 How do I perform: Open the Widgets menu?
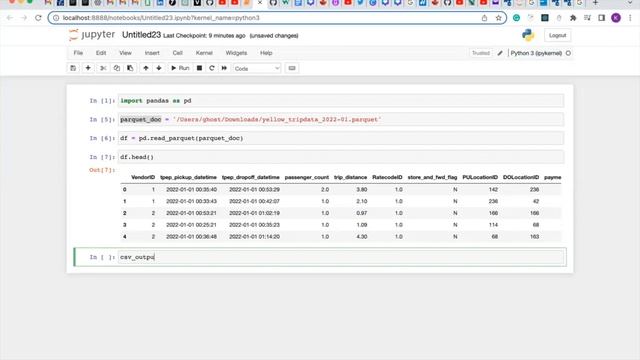click(x=236, y=53)
